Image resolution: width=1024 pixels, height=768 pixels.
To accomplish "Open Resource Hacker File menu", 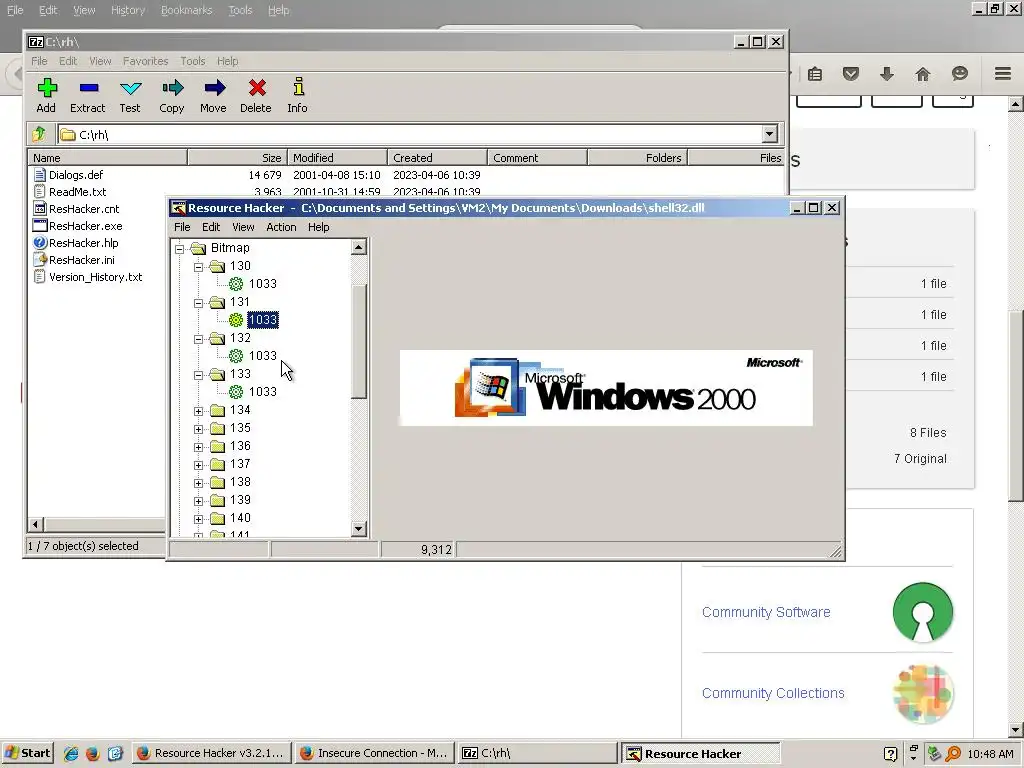I will (x=182, y=227).
